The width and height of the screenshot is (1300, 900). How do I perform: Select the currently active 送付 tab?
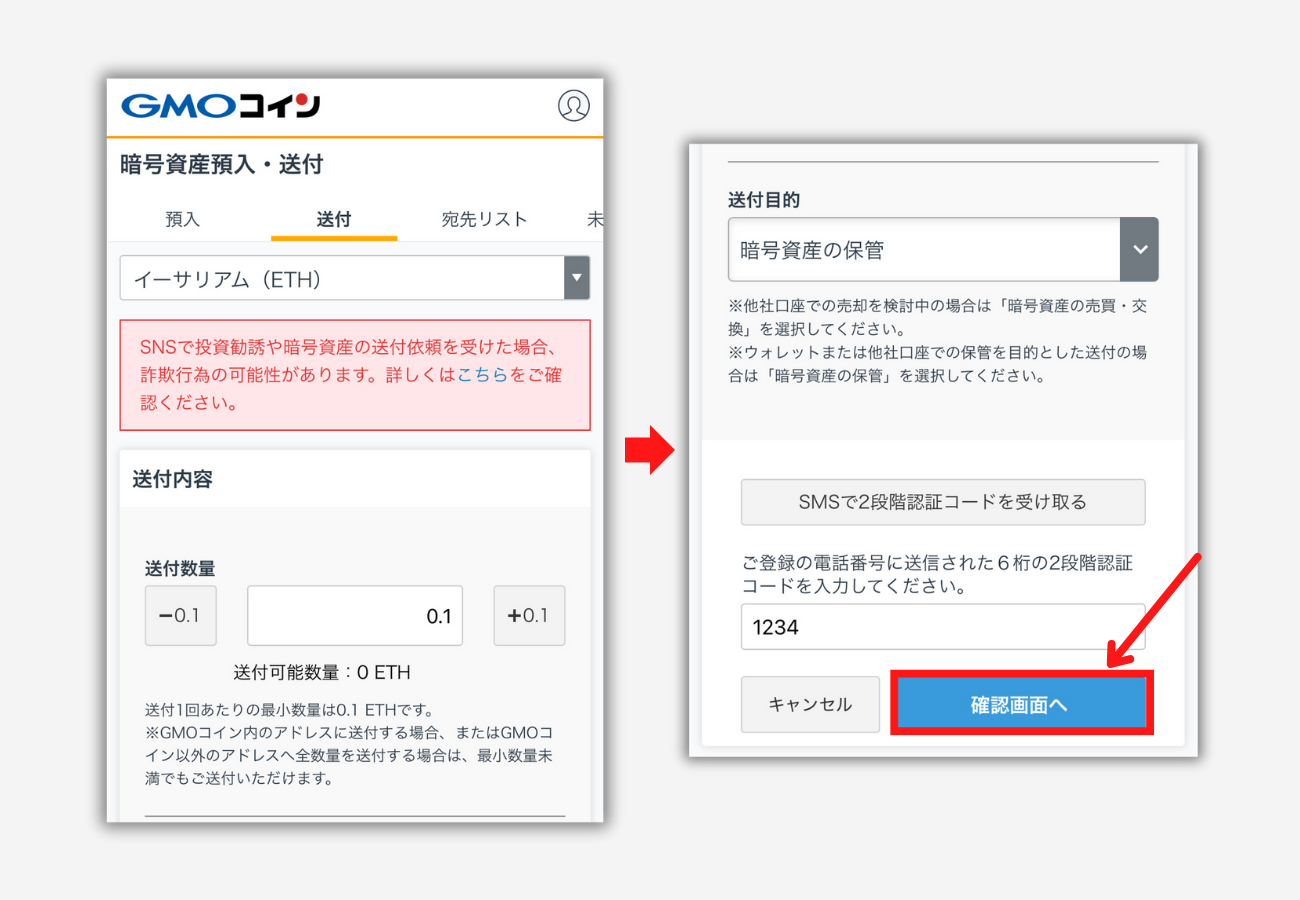point(333,219)
